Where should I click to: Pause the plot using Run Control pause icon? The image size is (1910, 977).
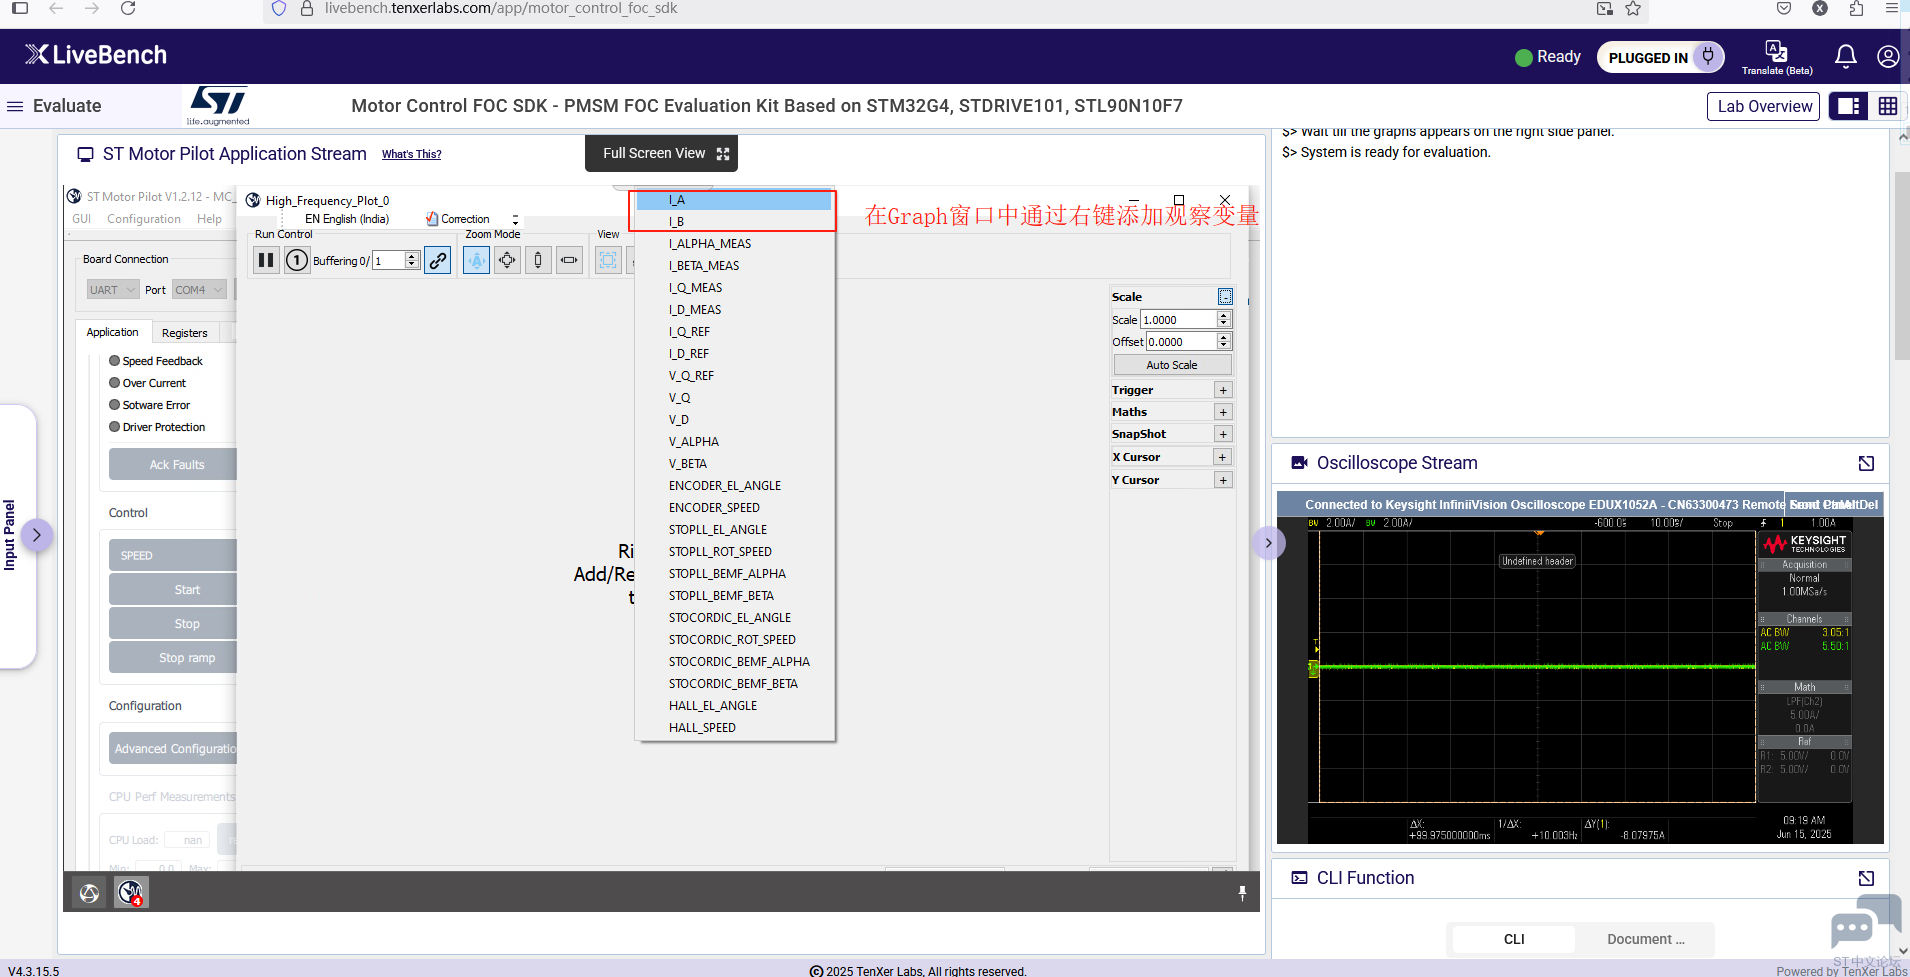(266, 261)
